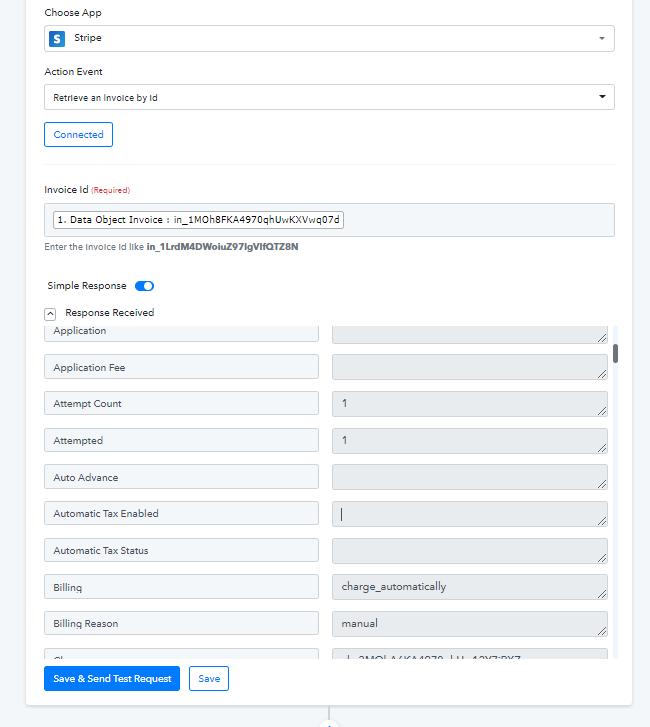Click the Invoice Id input field
Image resolution: width=650 pixels, height=727 pixels.
tap(329, 220)
